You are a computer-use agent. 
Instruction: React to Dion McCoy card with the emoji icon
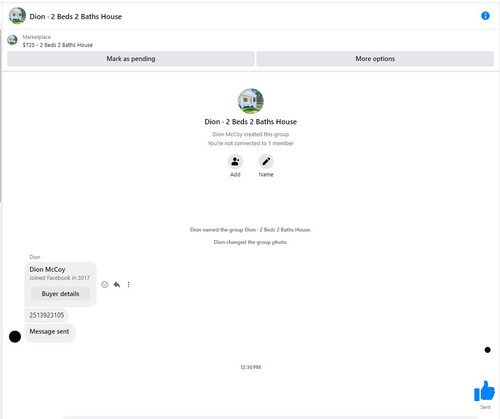pos(105,284)
